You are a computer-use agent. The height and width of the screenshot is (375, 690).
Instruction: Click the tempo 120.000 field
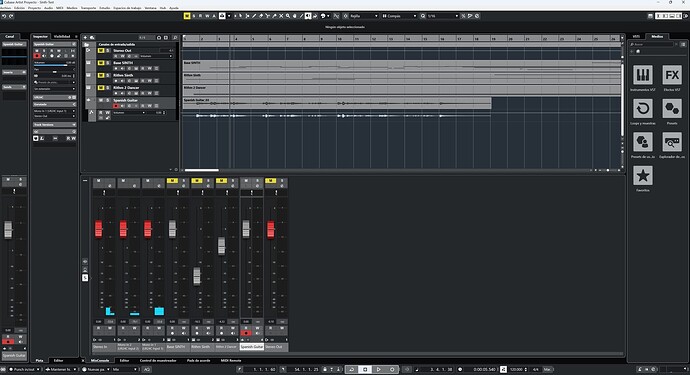516,369
